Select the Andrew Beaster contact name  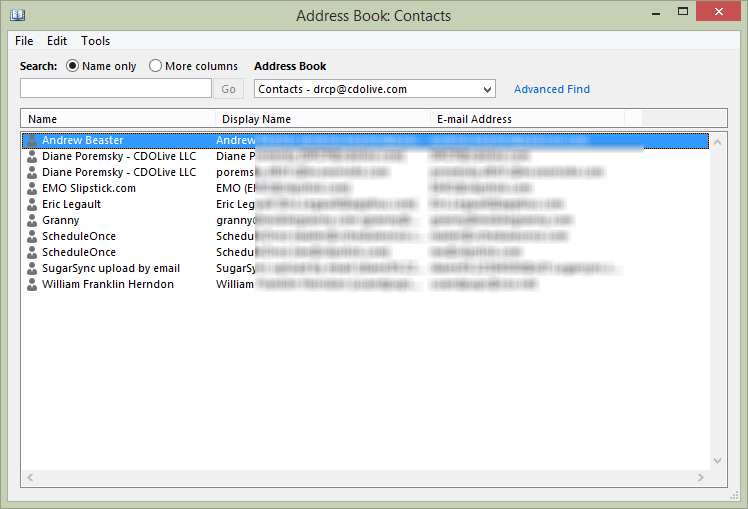(83, 140)
